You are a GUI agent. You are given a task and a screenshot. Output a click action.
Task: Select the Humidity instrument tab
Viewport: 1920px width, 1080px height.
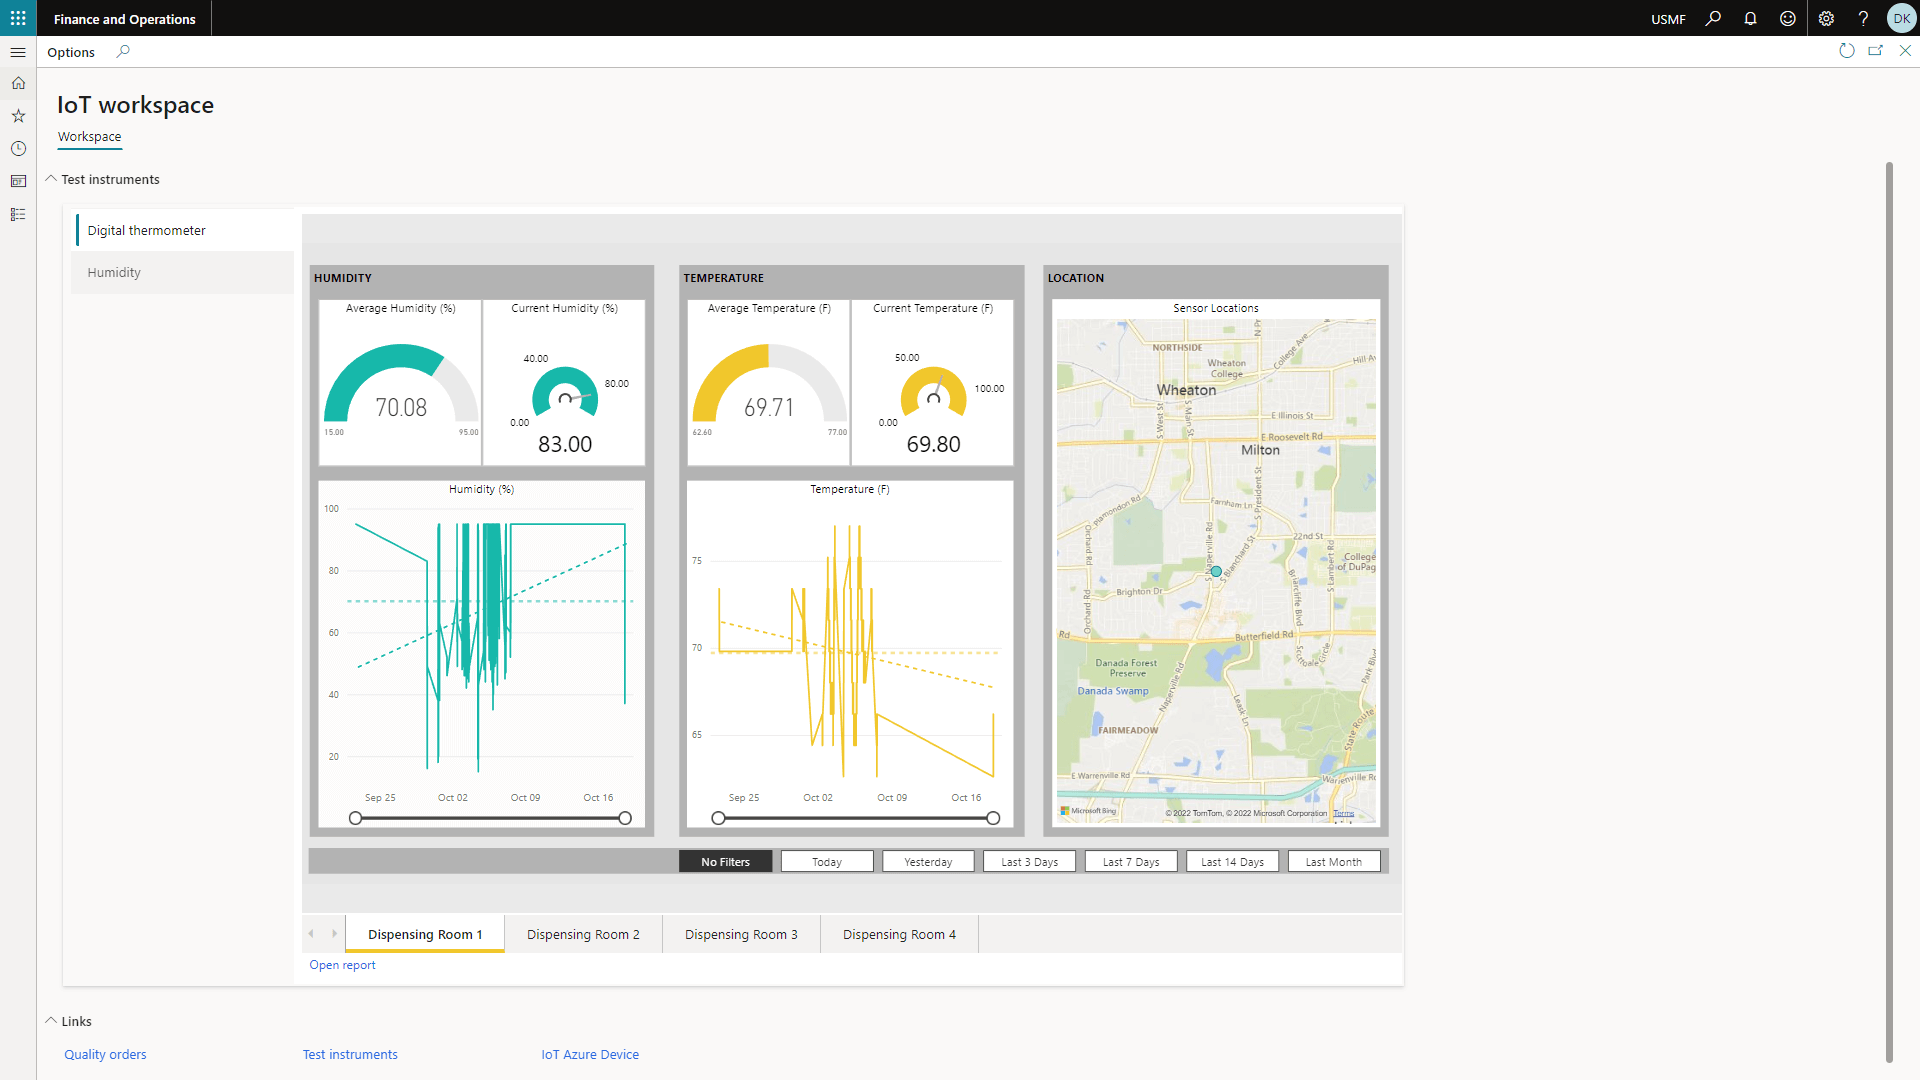tap(114, 272)
